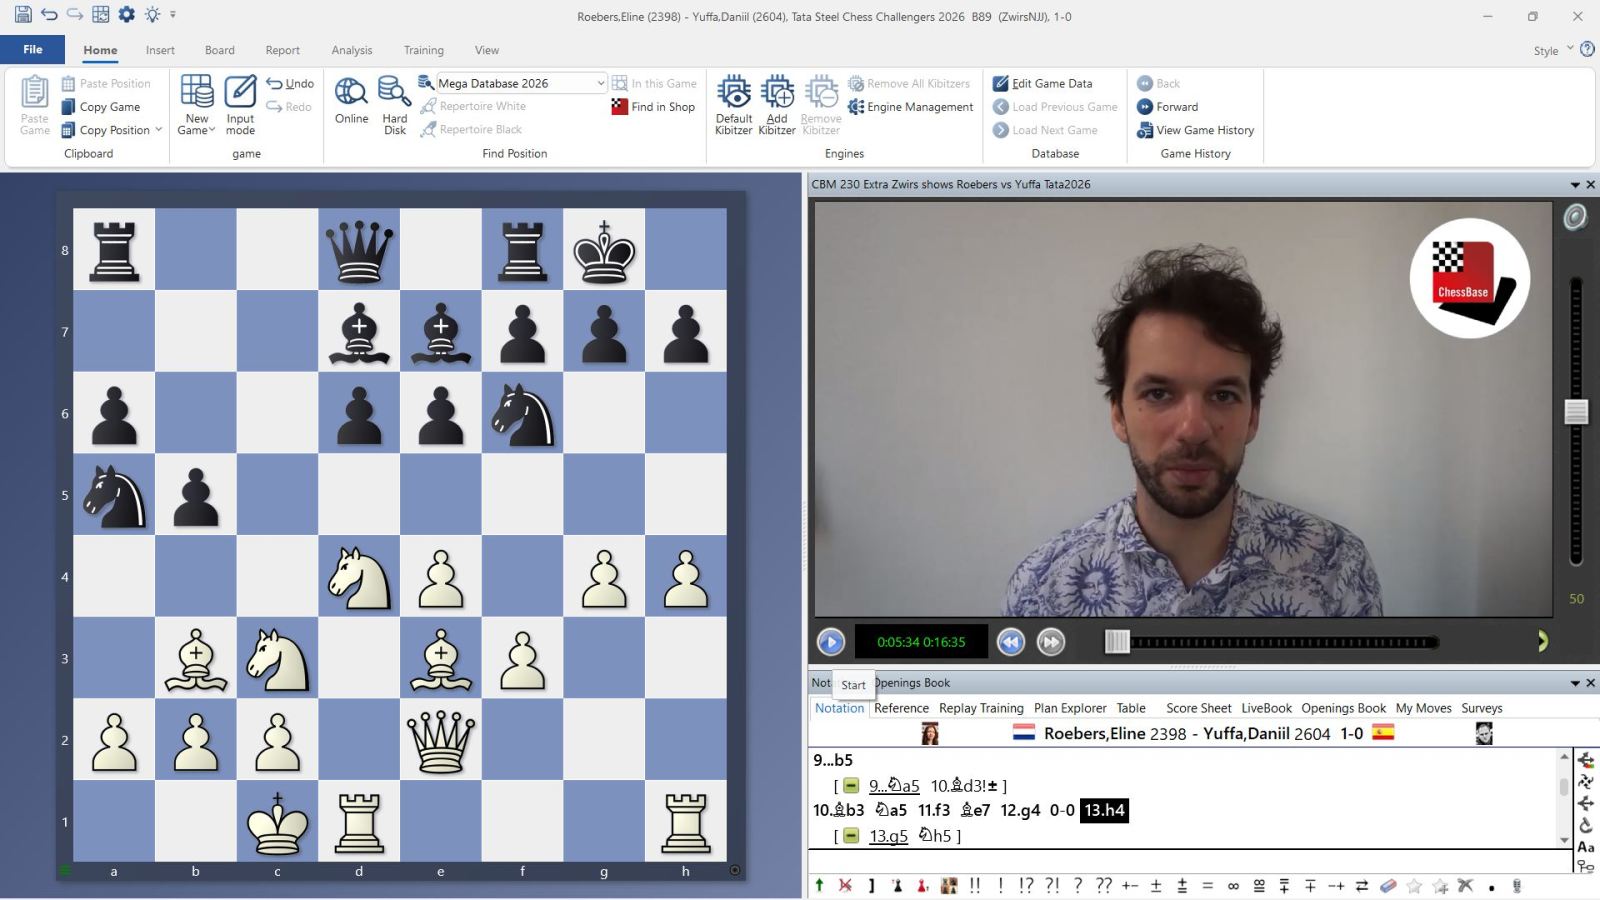The width and height of the screenshot is (1600, 900).
Task: Click the video rewind button
Action: (1011, 642)
